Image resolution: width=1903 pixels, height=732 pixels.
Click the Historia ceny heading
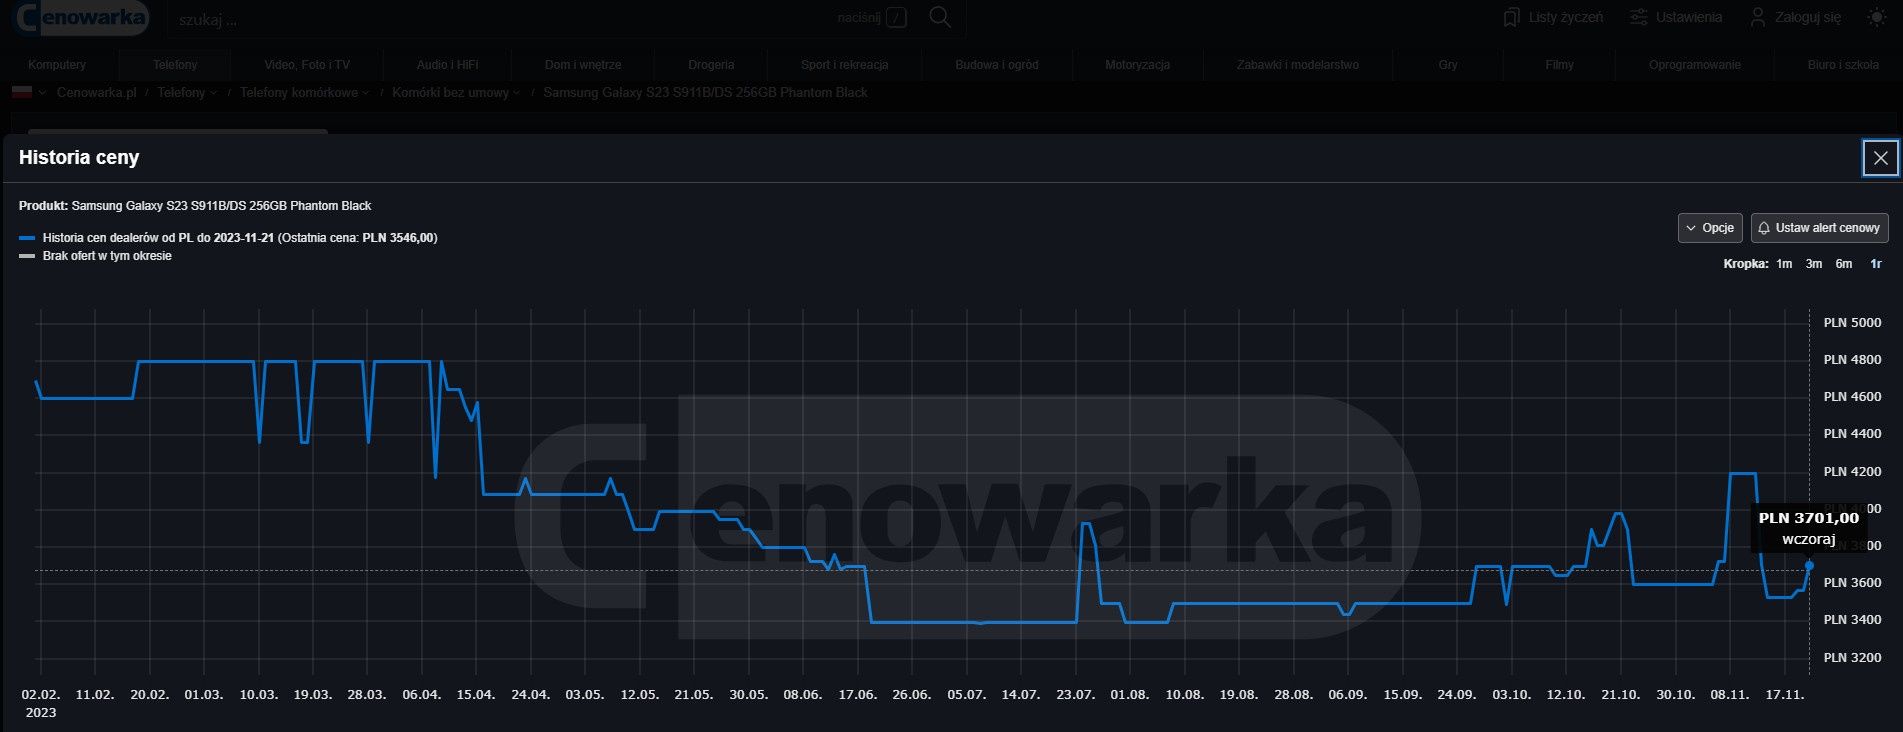pos(79,157)
